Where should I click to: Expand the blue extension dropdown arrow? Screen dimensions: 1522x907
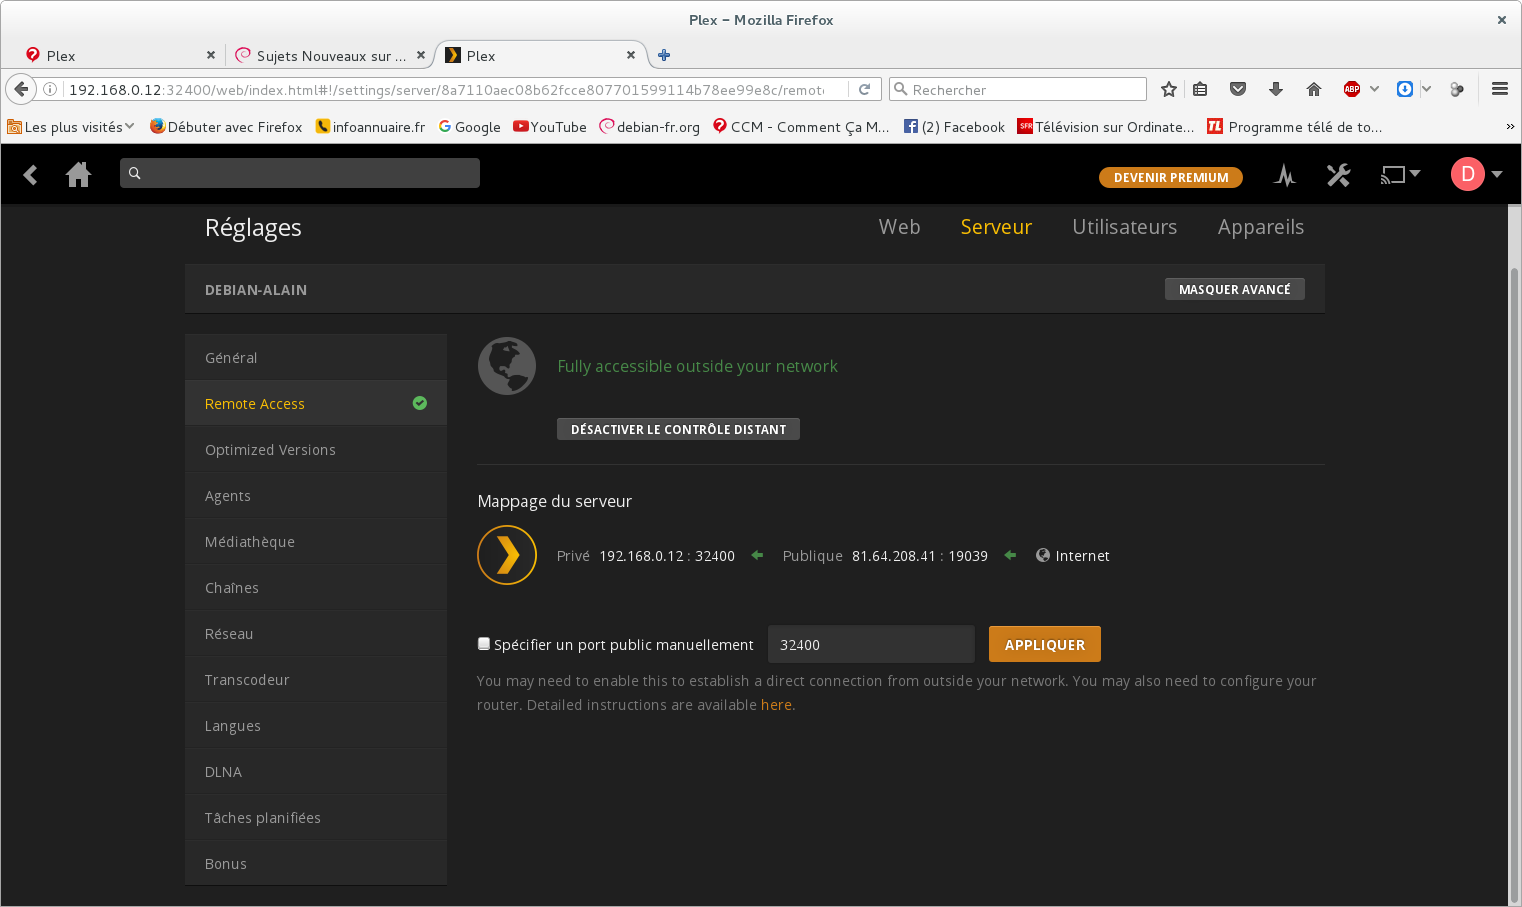click(x=1426, y=89)
